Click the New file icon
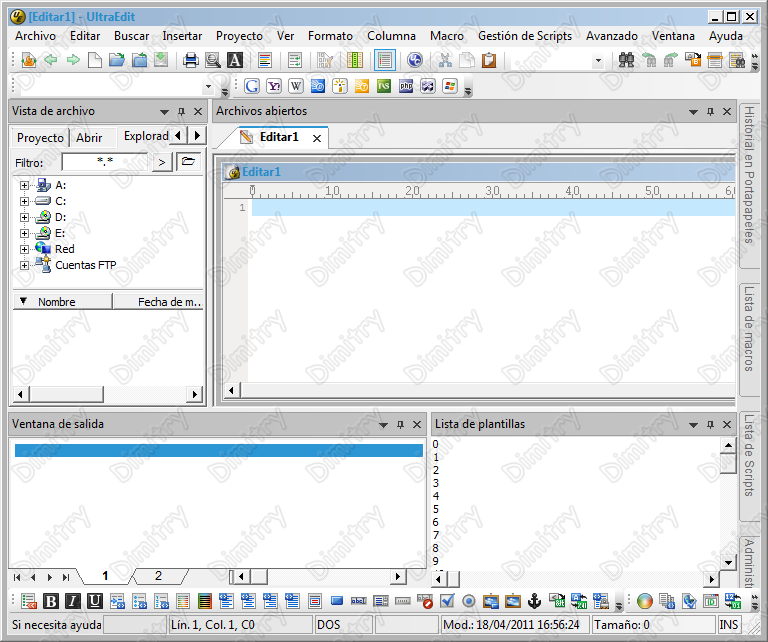 point(95,60)
